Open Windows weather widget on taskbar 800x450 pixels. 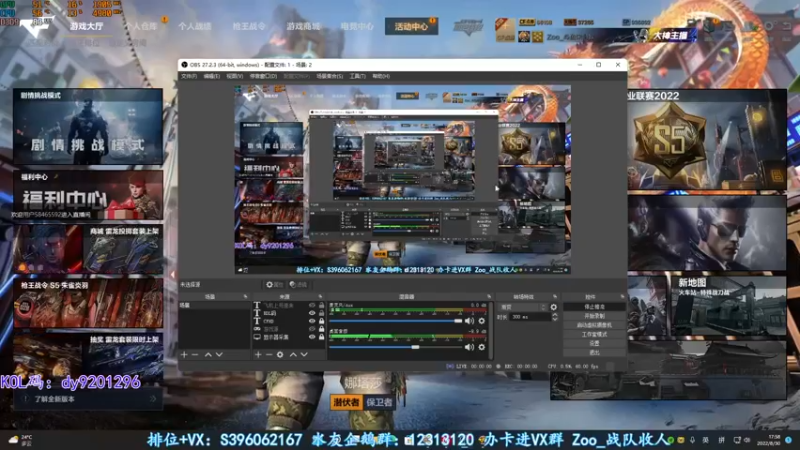[x=20, y=440]
